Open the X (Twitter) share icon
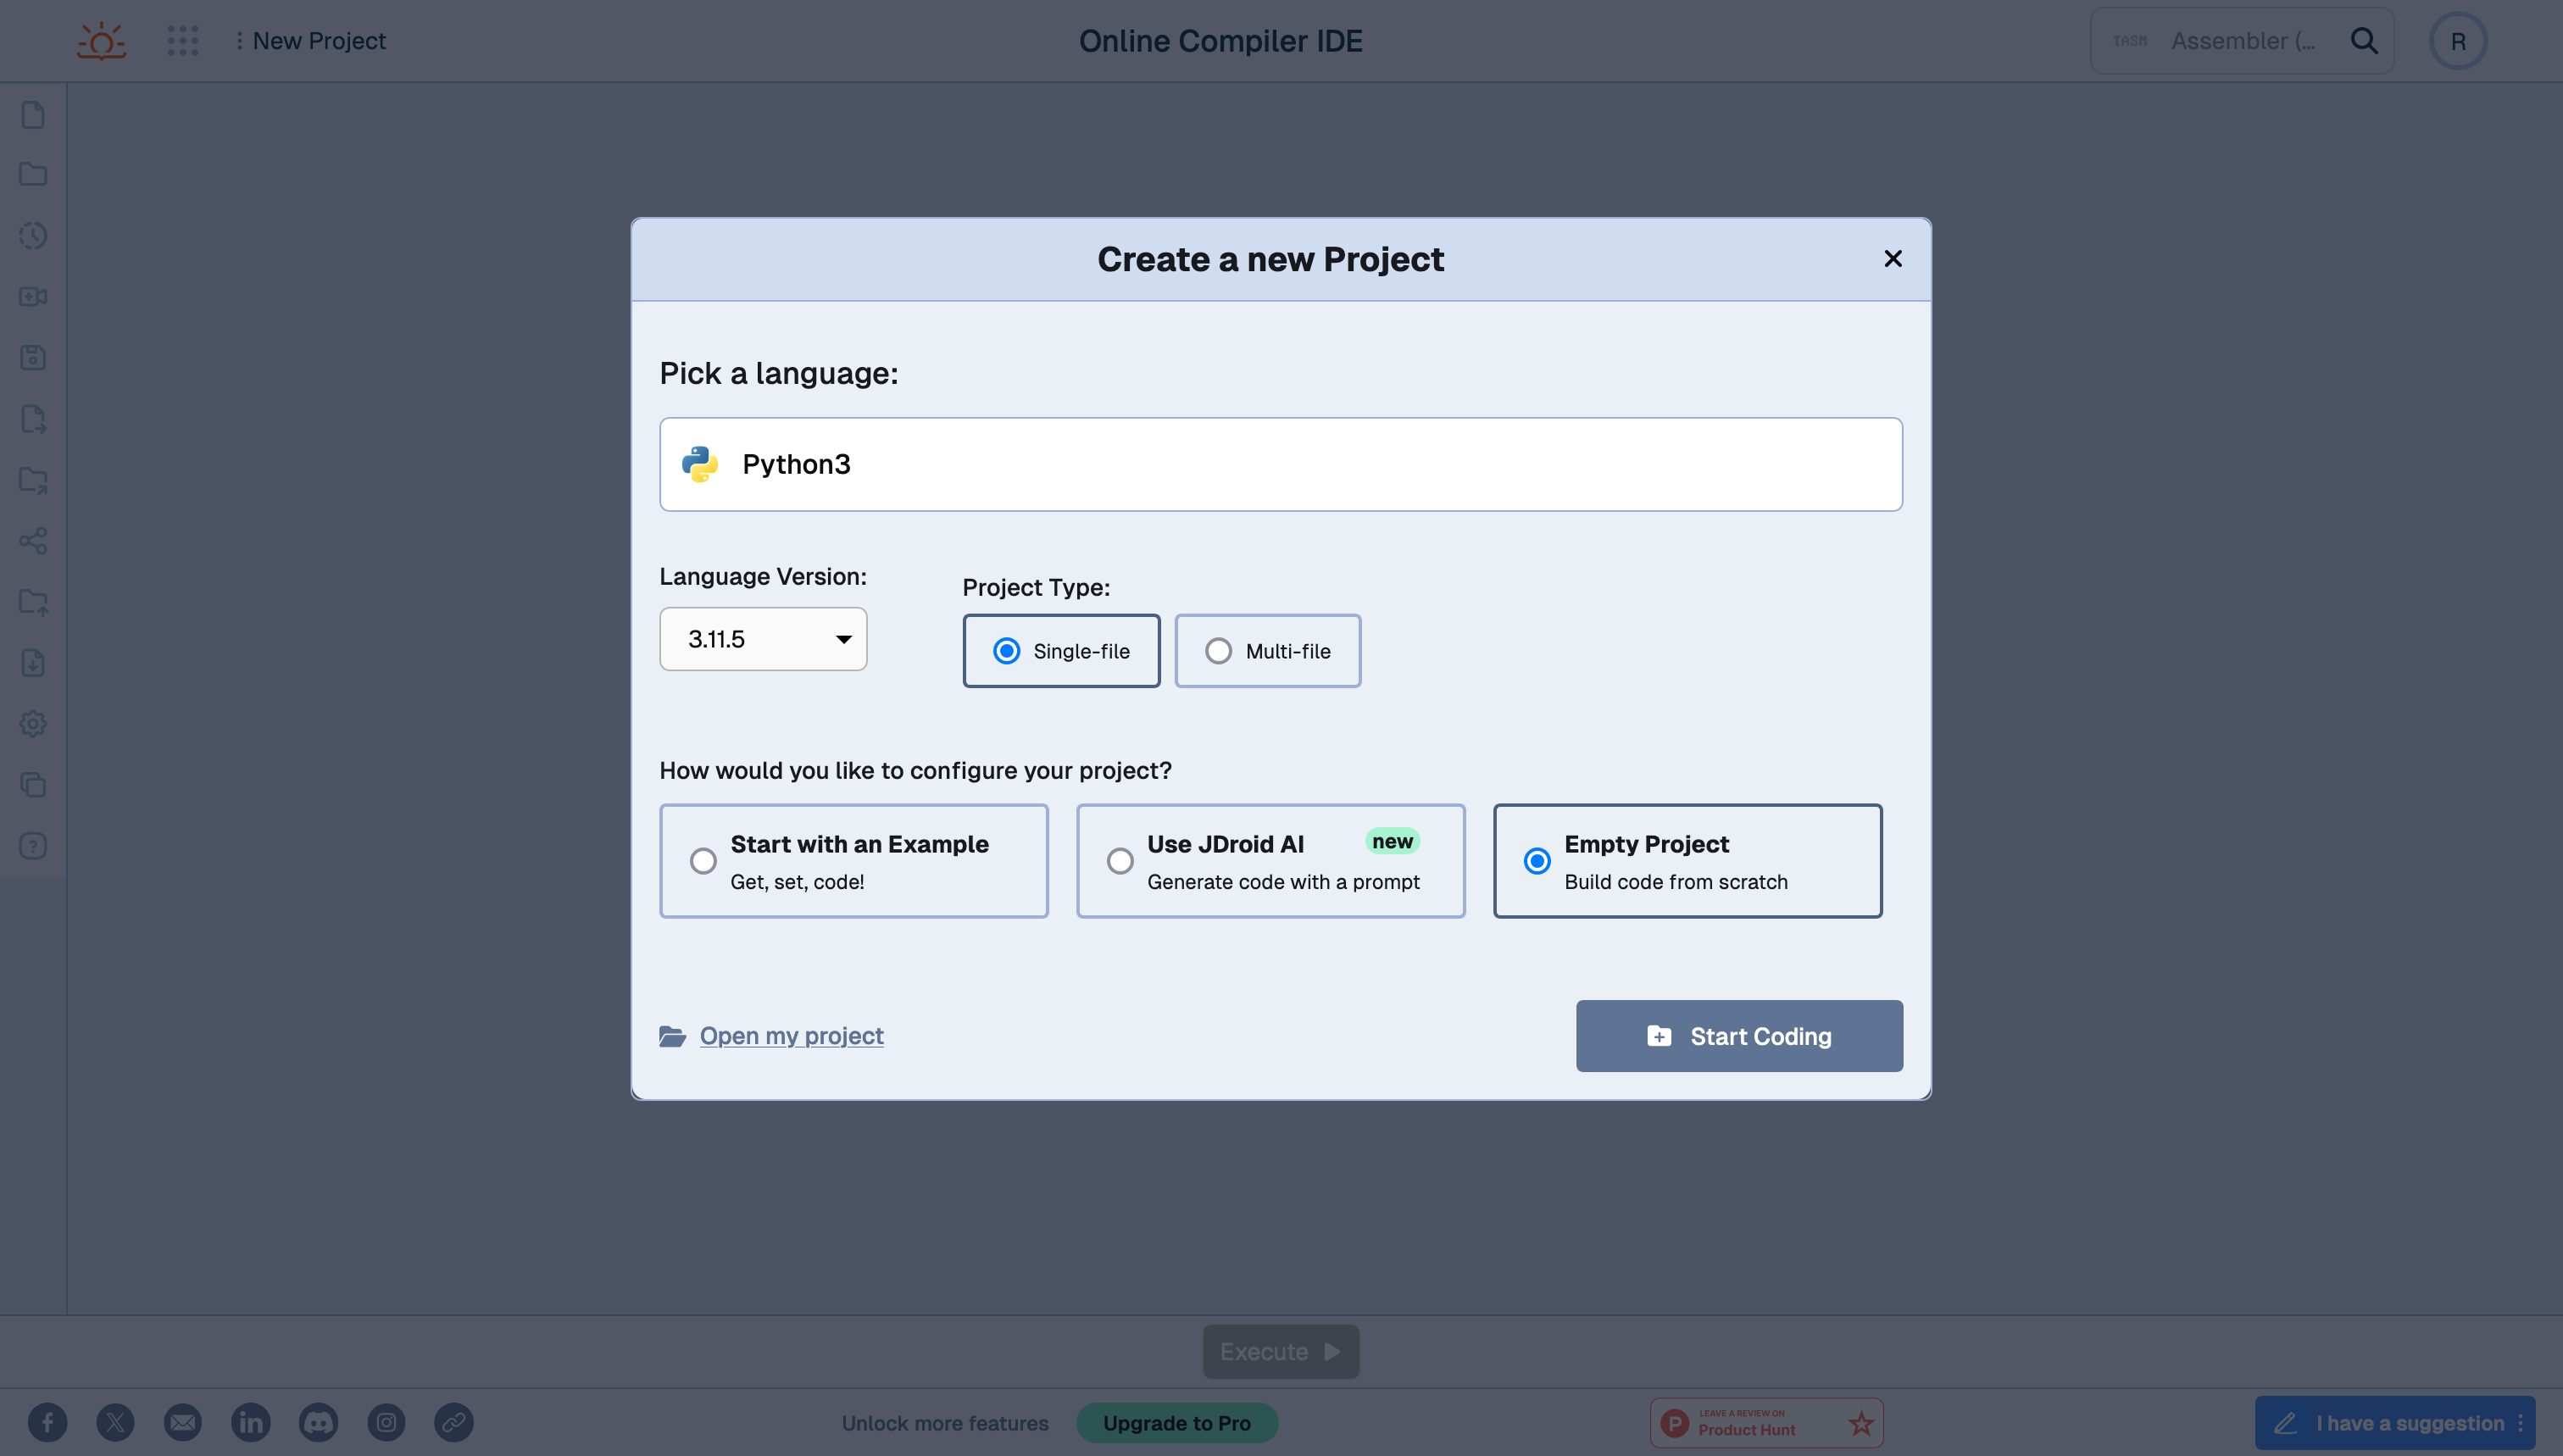Screen dimensions: 2563x1456 pyautogui.click(x=115, y=1423)
